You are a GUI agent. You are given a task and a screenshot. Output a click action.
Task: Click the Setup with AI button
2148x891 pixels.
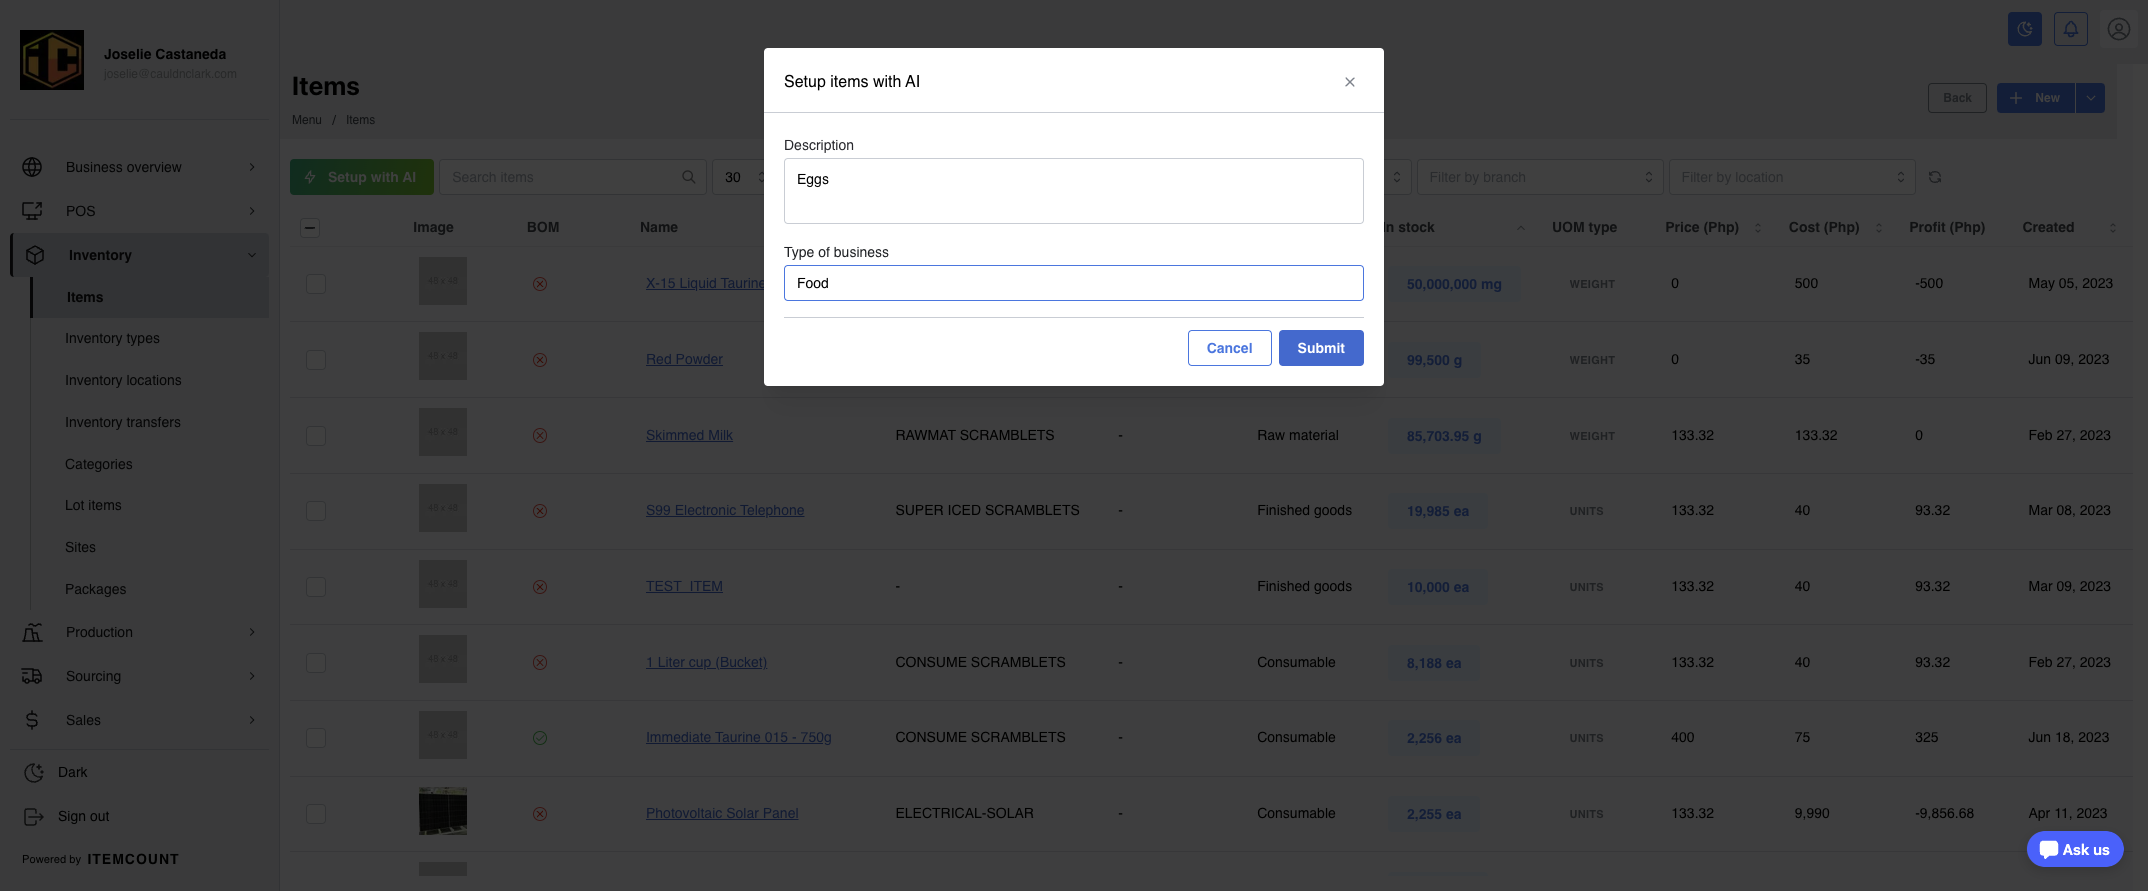(x=362, y=177)
